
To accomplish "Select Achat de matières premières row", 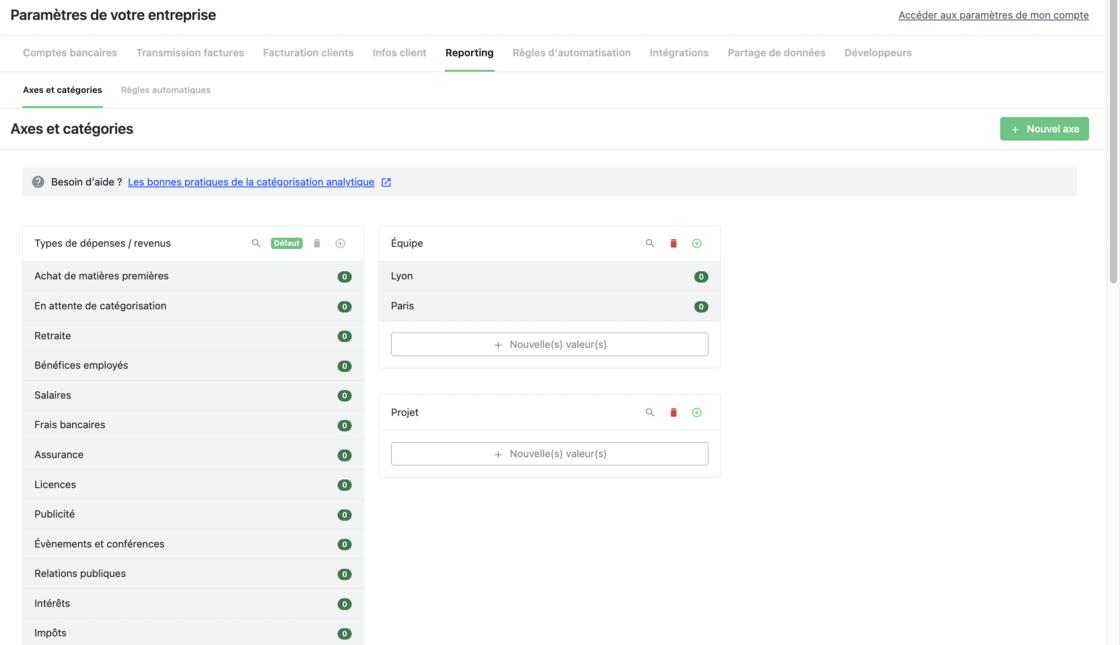I will point(193,276).
